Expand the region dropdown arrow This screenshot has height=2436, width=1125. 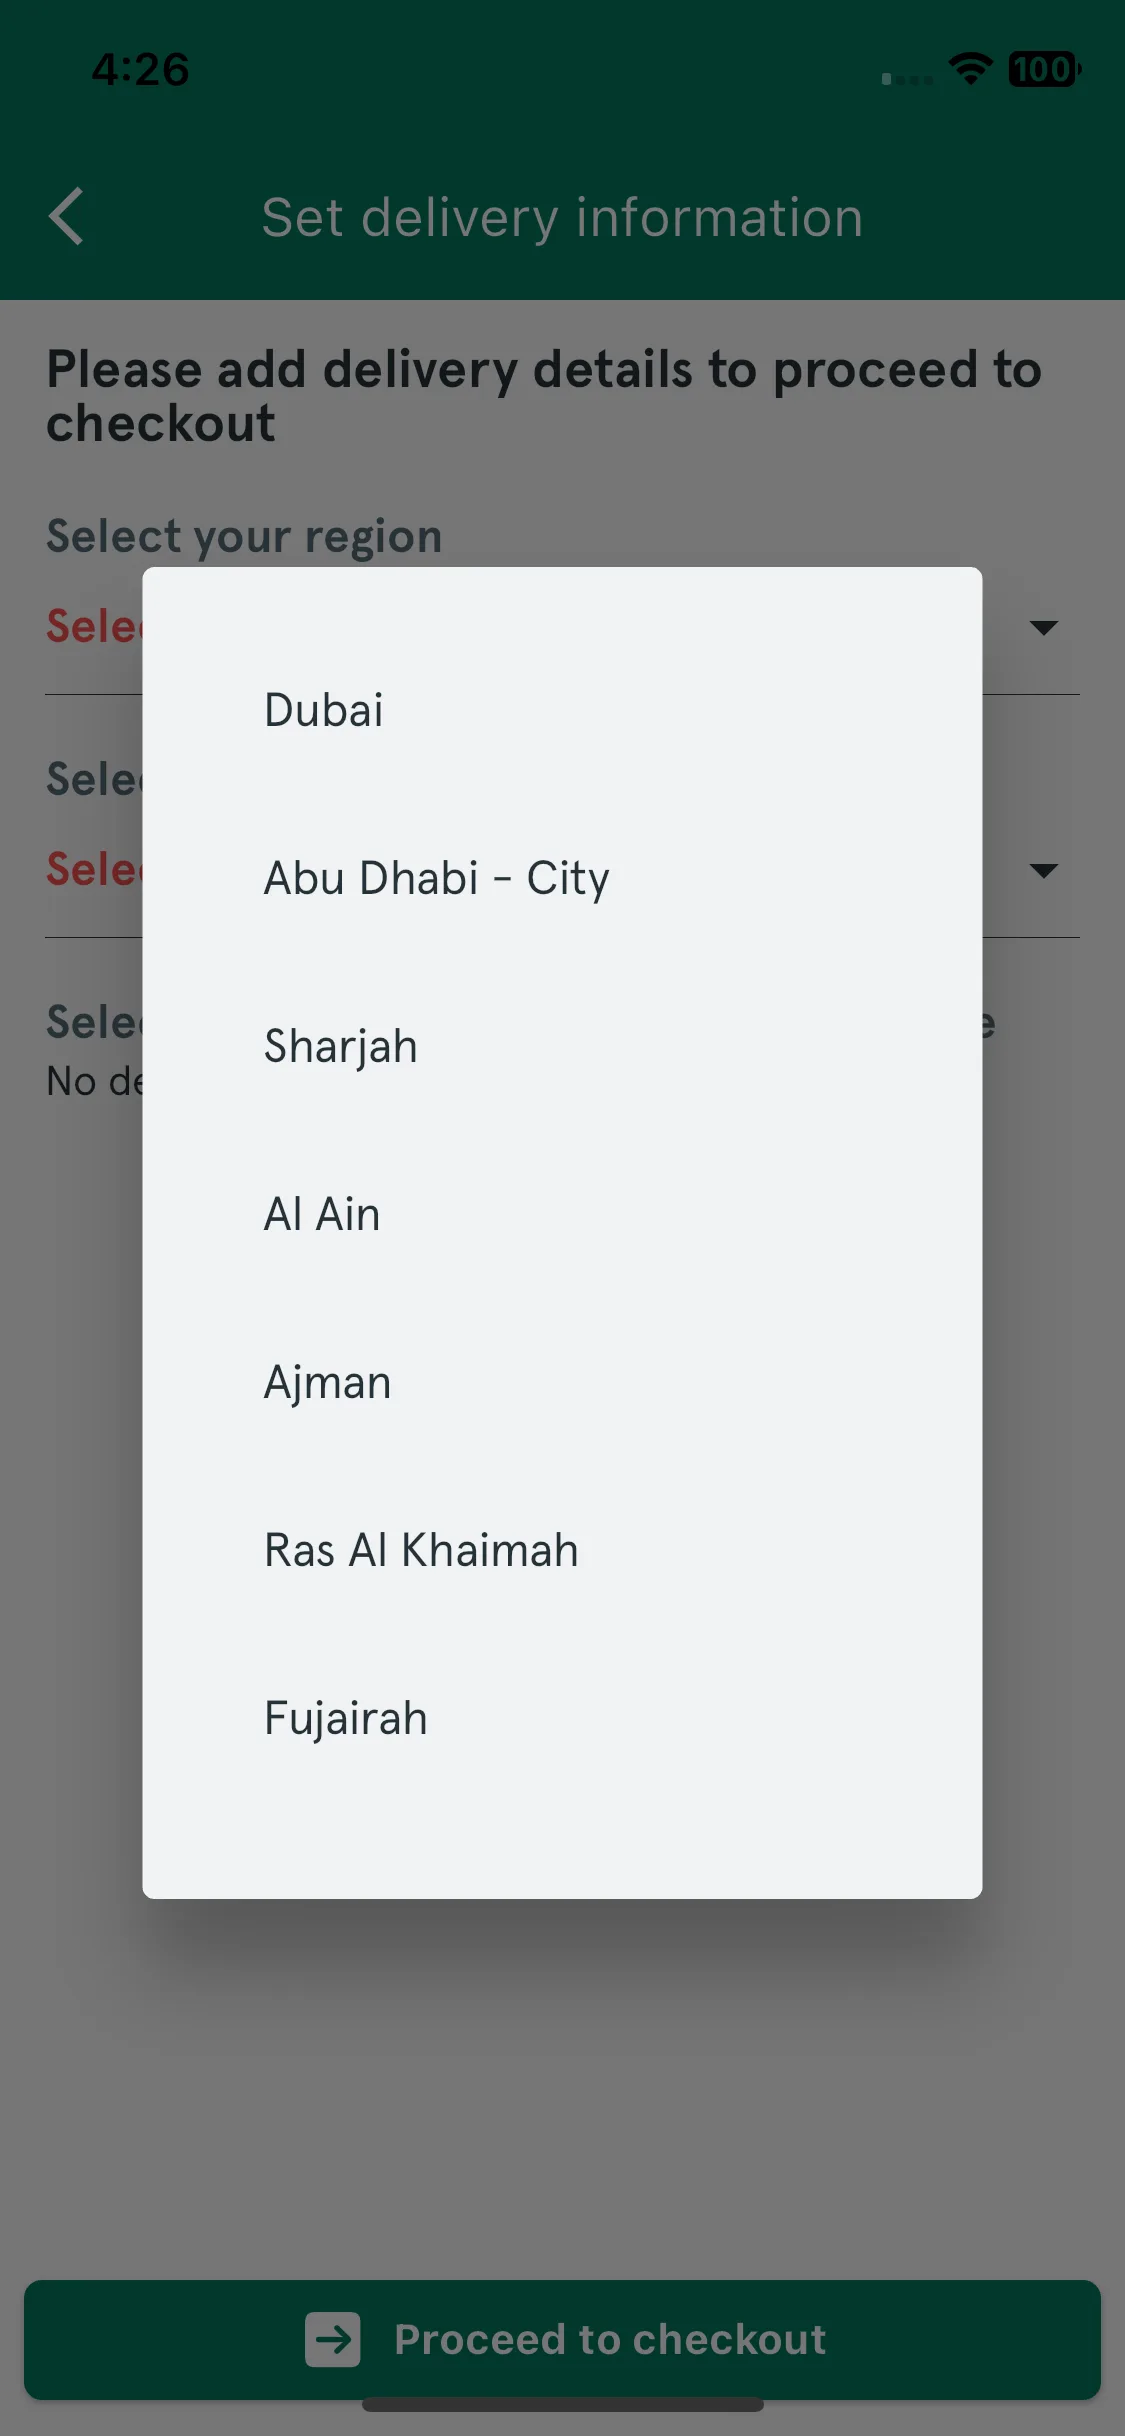click(1043, 628)
